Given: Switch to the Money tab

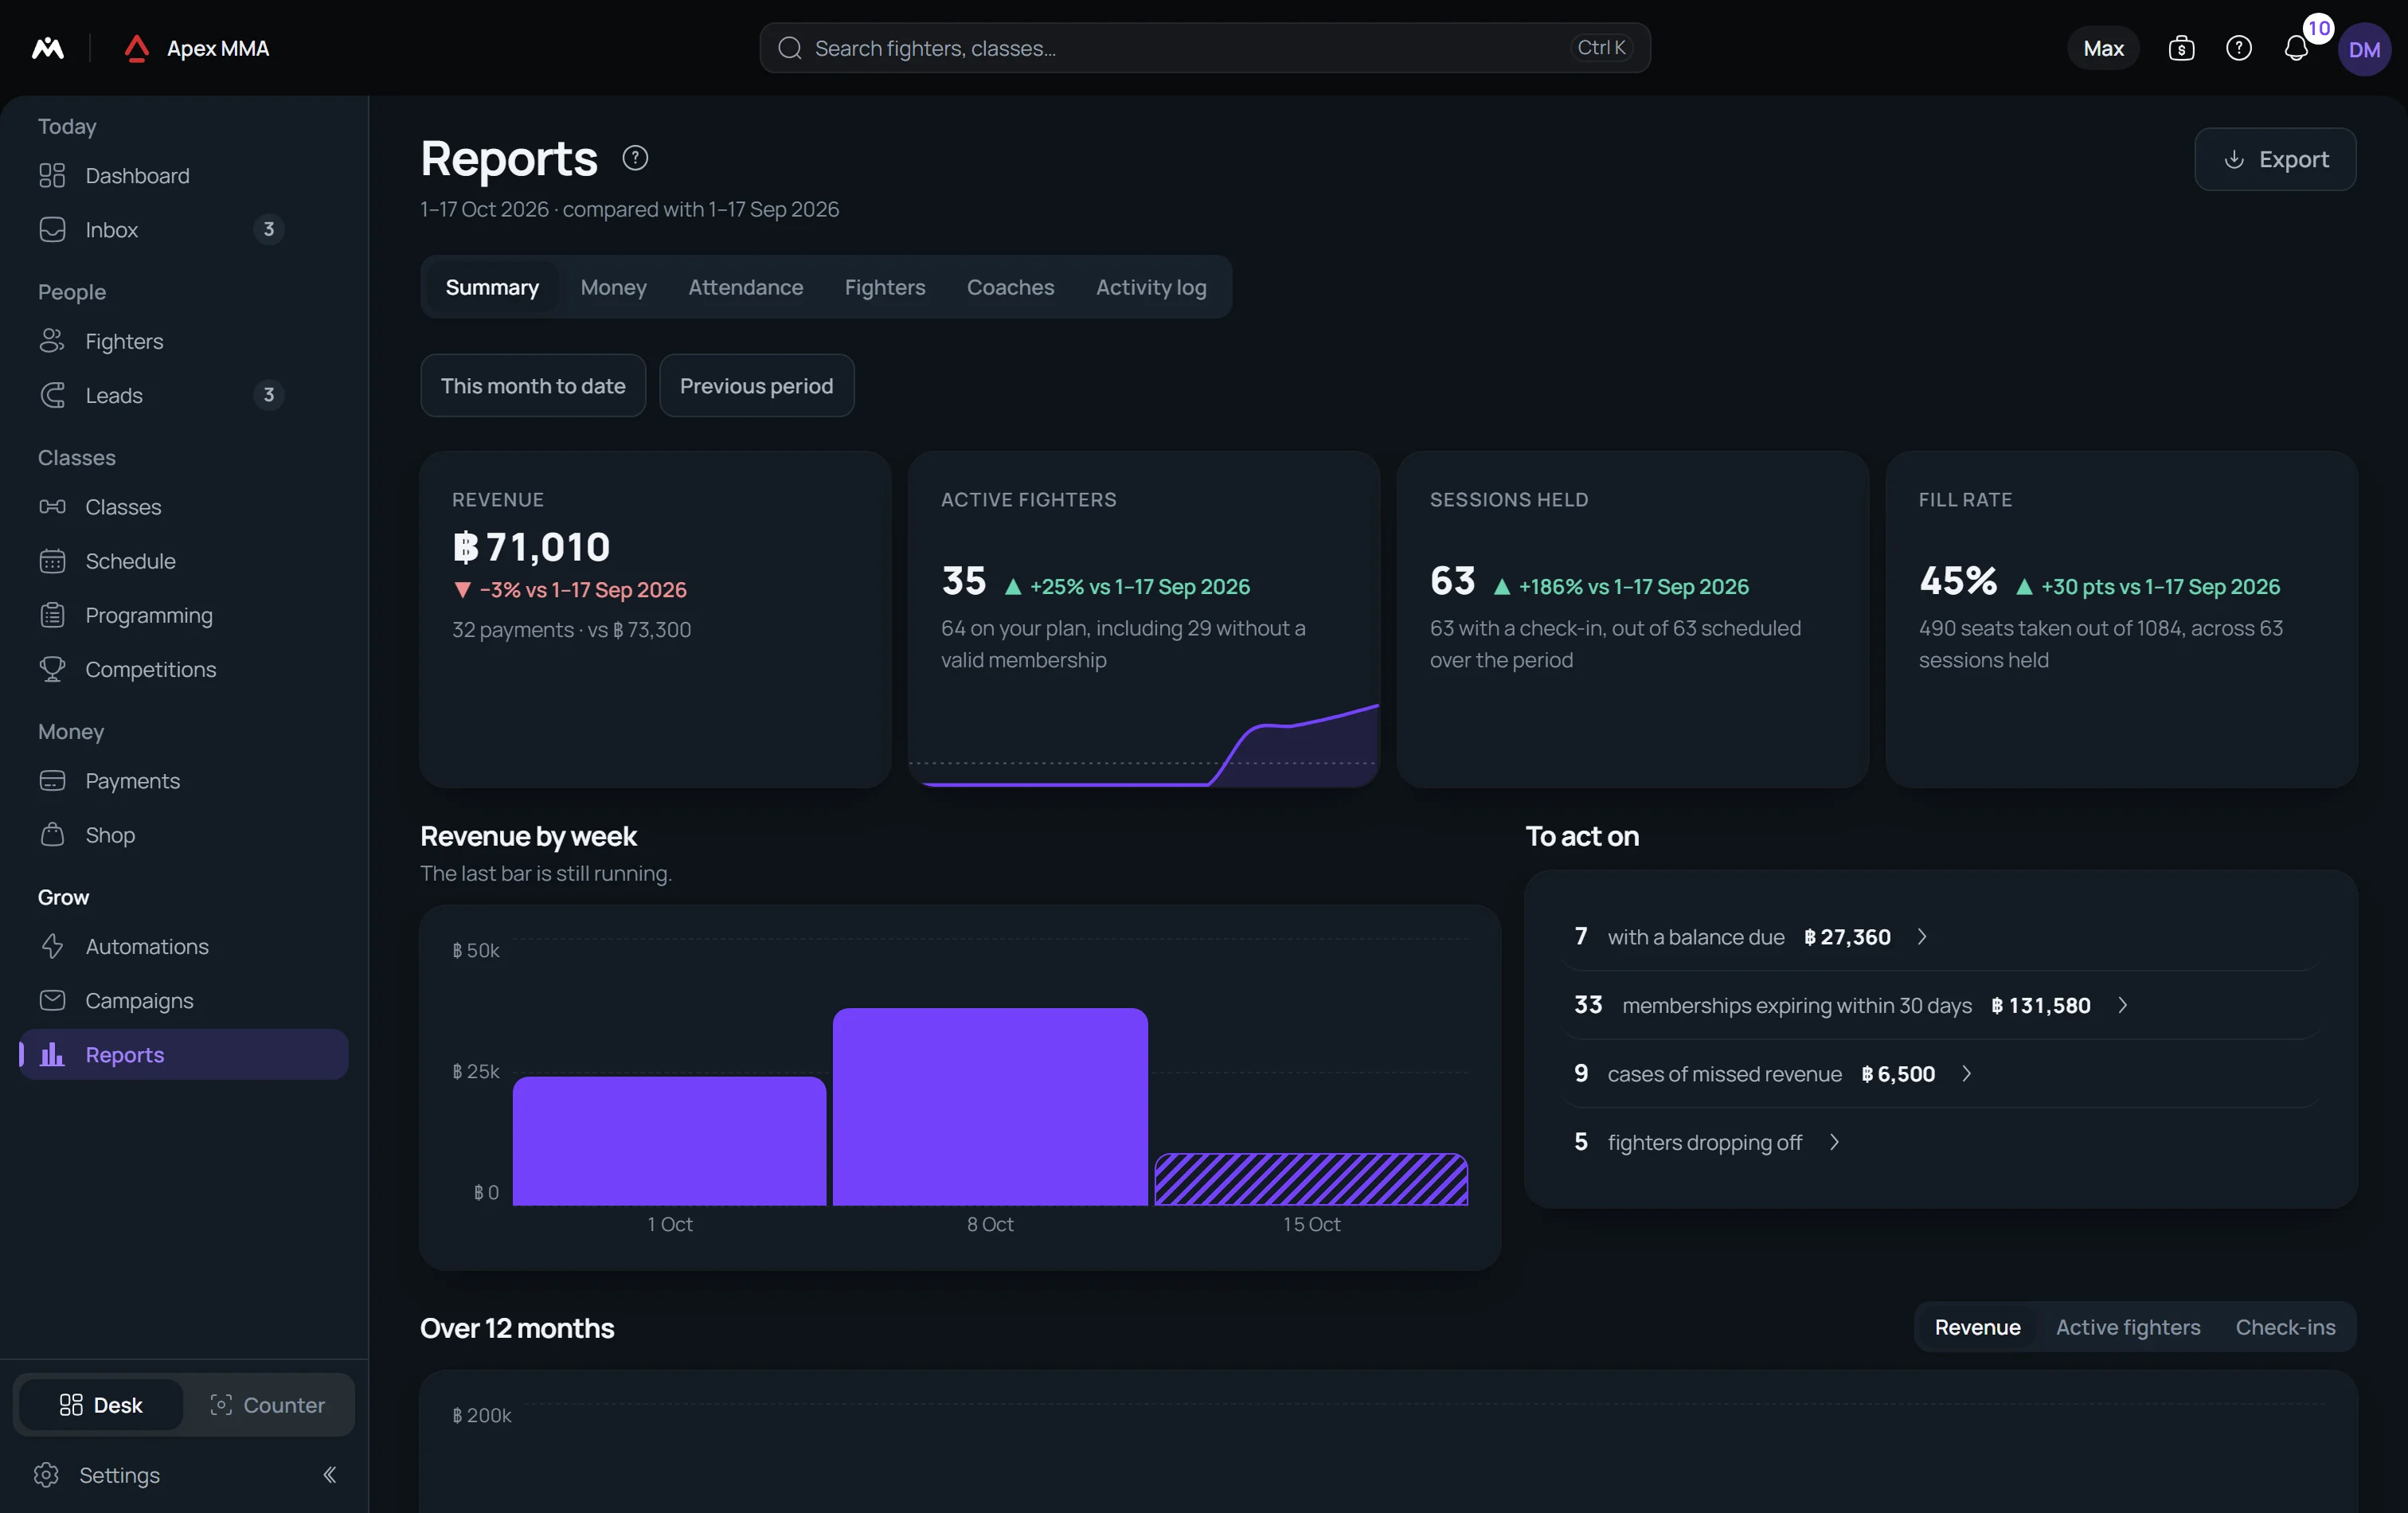Looking at the screenshot, I should click(x=613, y=287).
